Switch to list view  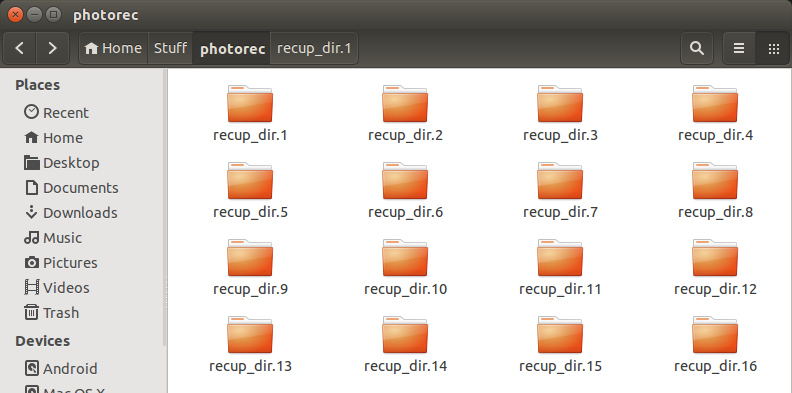click(739, 48)
